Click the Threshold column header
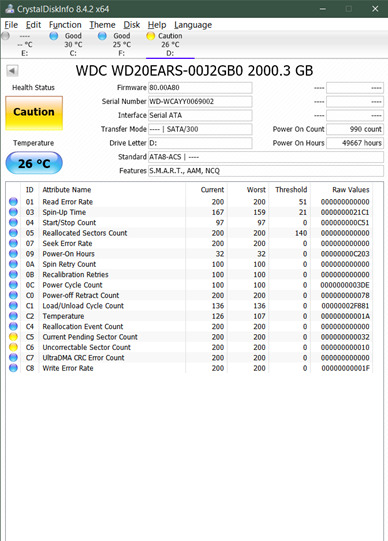This screenshot has height=541, width=388. pyautogui.click(x=291, y=190)
